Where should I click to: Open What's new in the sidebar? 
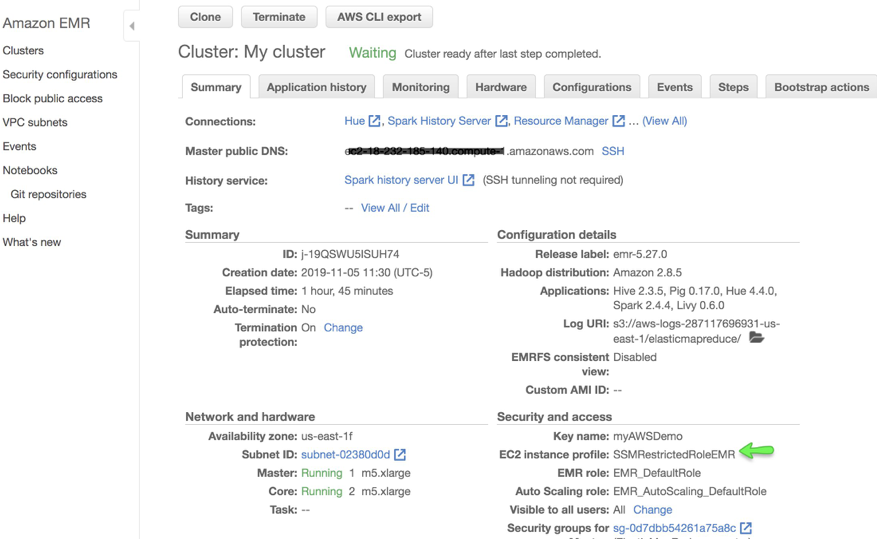[32, 242]
